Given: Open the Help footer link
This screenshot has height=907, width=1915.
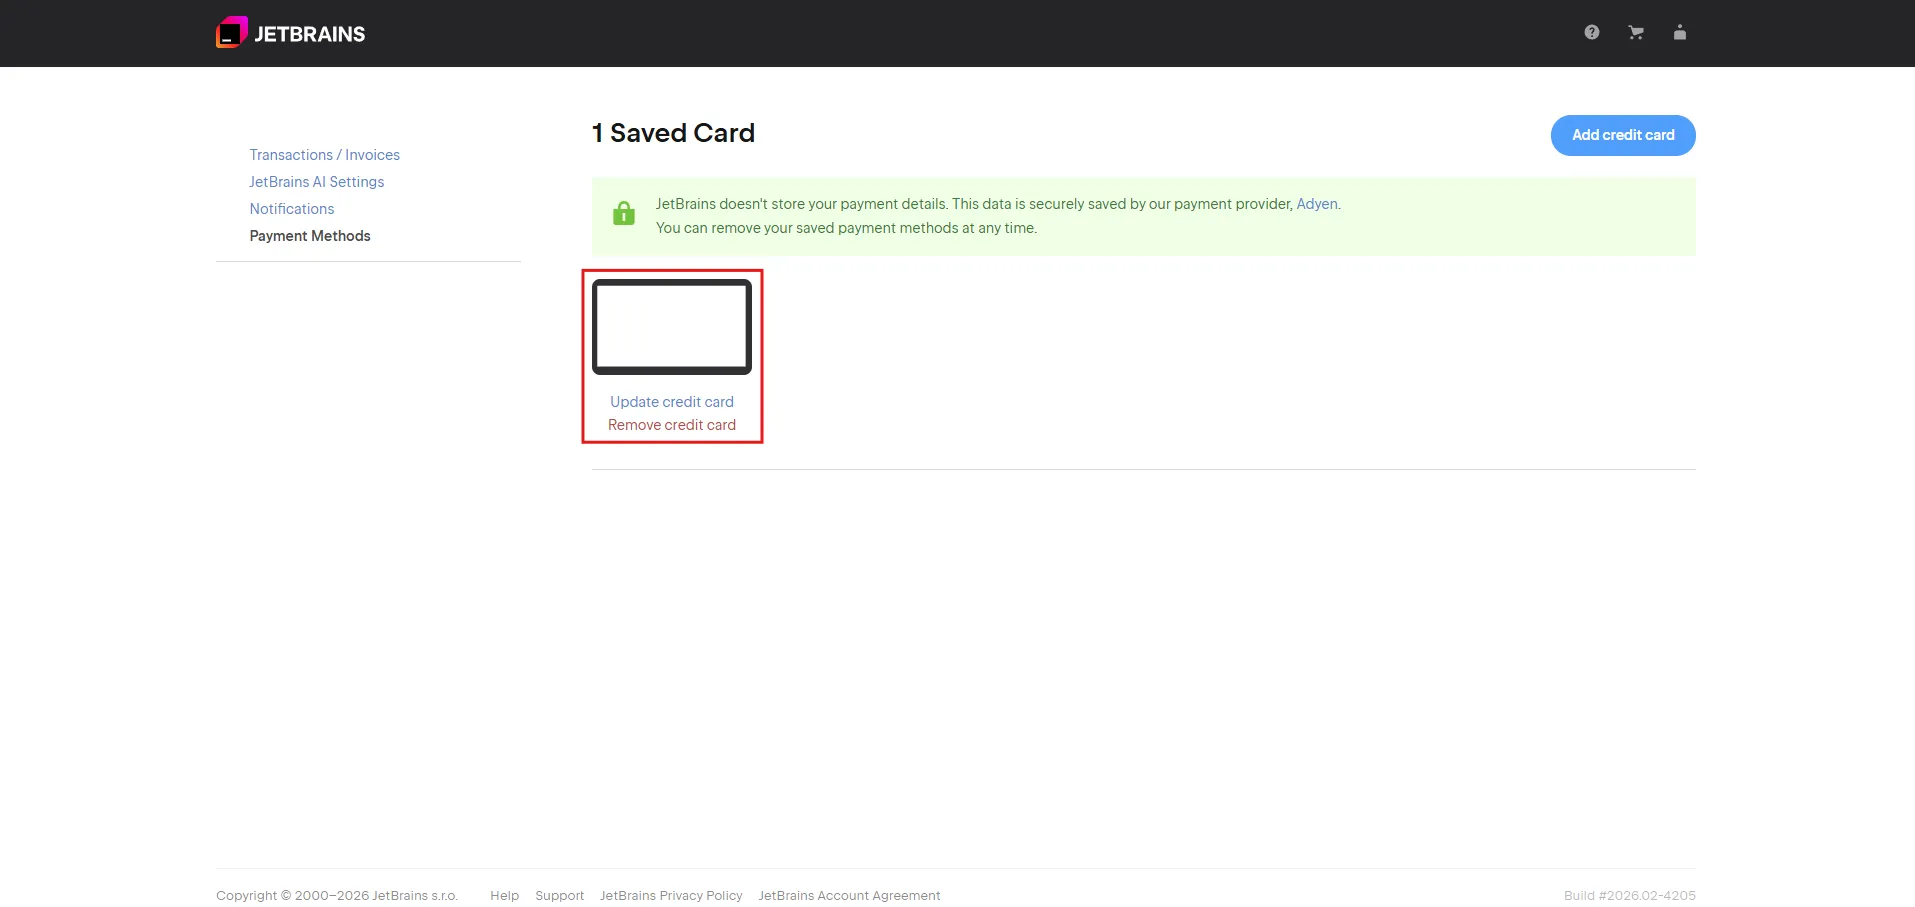Looking at the screenshot, I should point(504,896).
